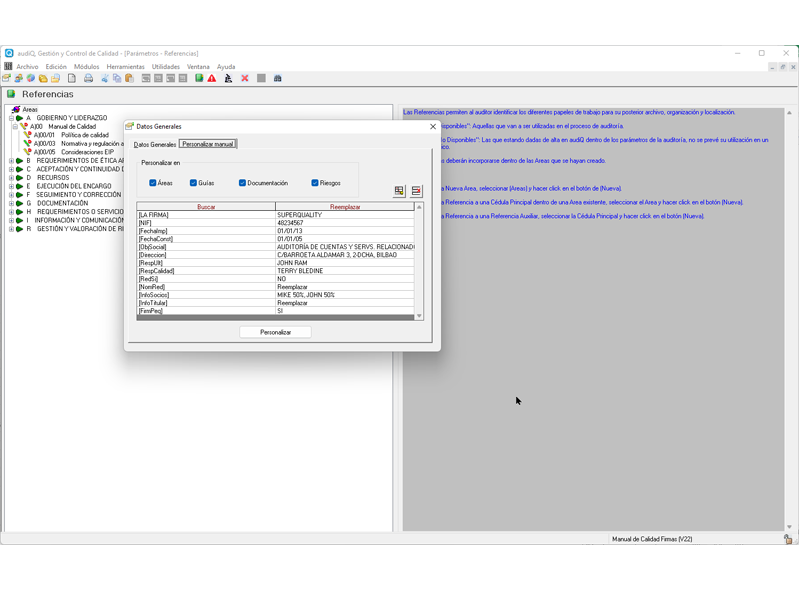Open the Archivo menu

[27, 67]
